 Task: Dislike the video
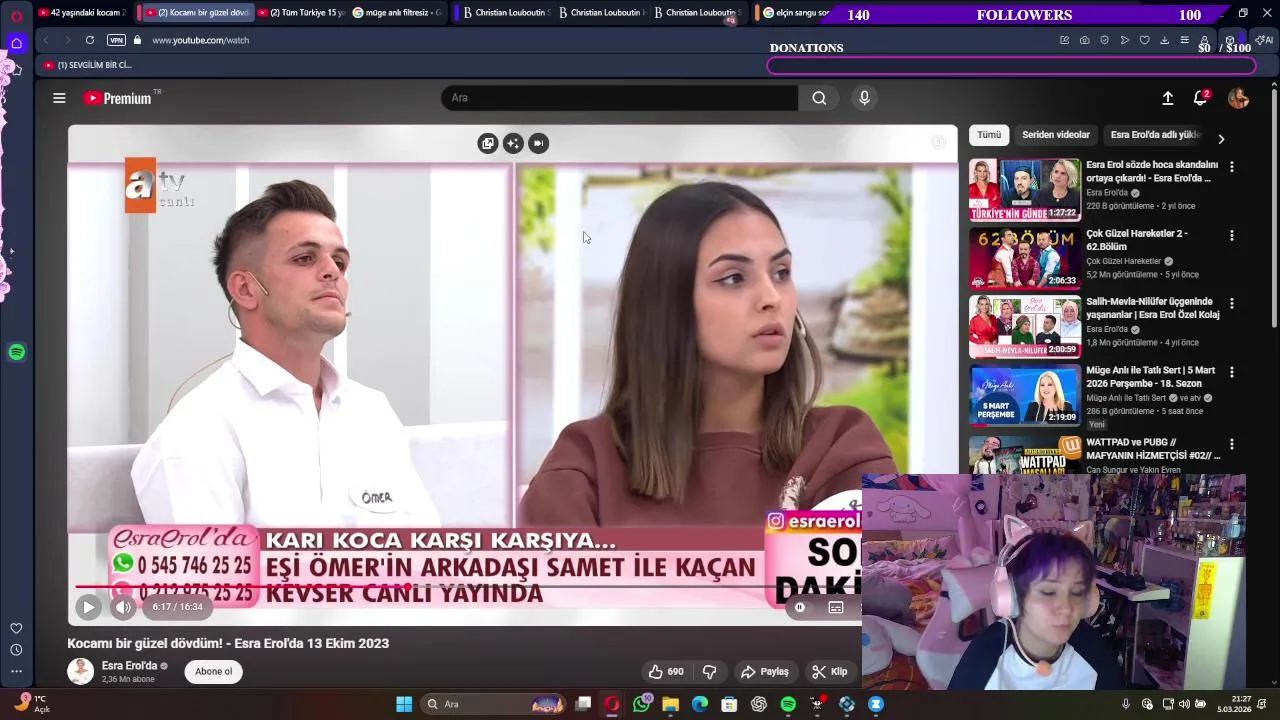(x=710, y=672)
